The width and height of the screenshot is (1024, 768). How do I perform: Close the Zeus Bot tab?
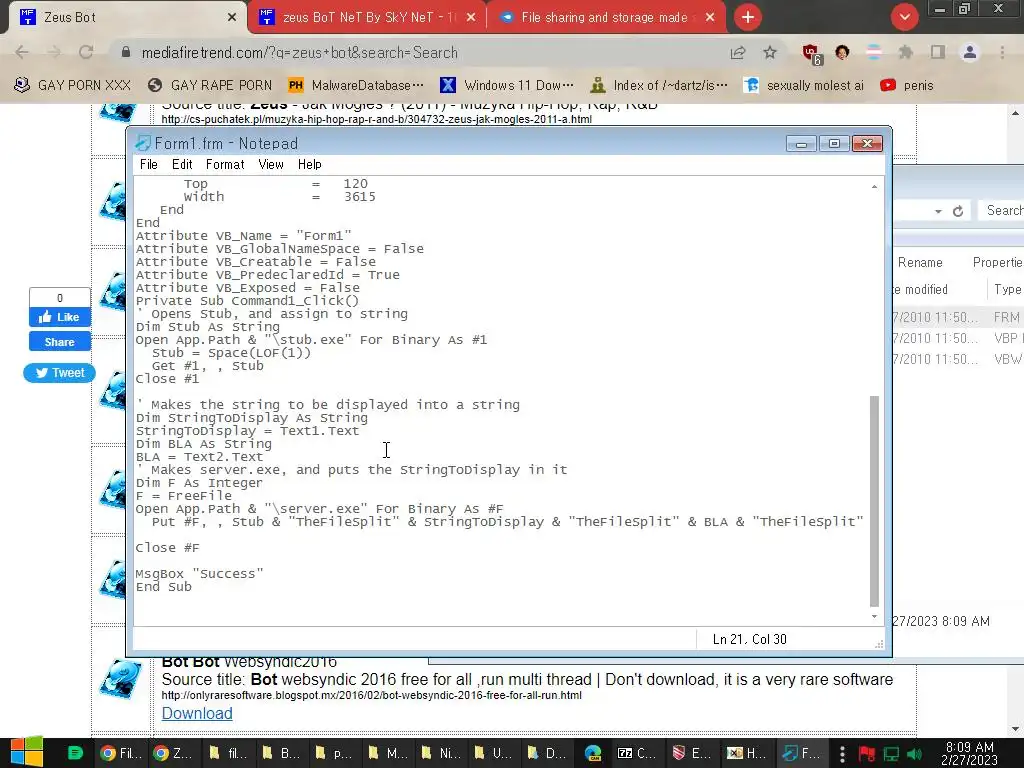coord(232,18)
